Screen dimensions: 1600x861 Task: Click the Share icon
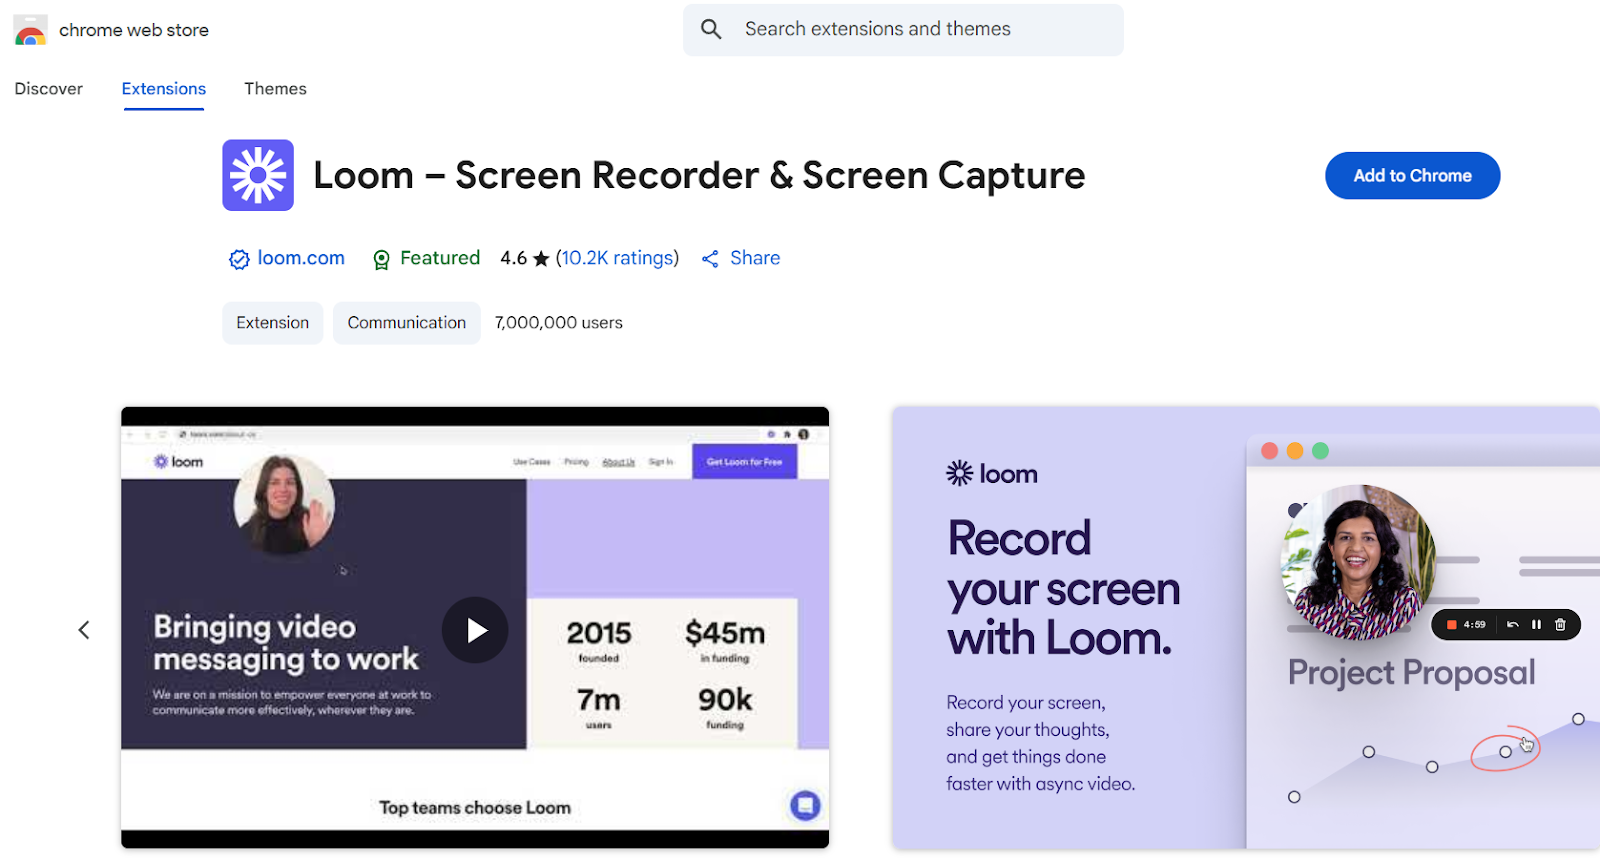click(x=710, y=259)
